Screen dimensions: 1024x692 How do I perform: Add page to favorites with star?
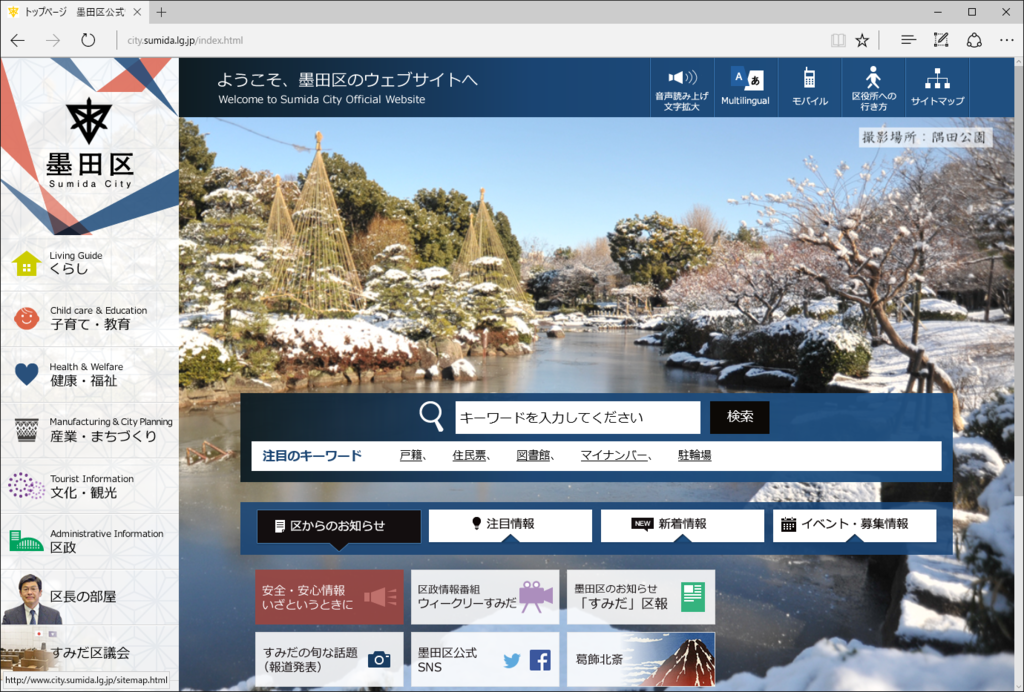[862, 40]
